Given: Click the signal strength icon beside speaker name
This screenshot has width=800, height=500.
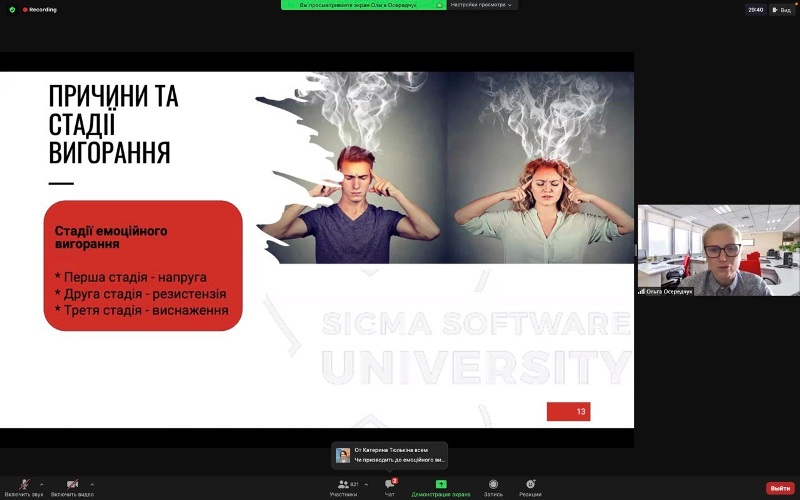Looking at the screenshot, I should [x=642, y=291].
